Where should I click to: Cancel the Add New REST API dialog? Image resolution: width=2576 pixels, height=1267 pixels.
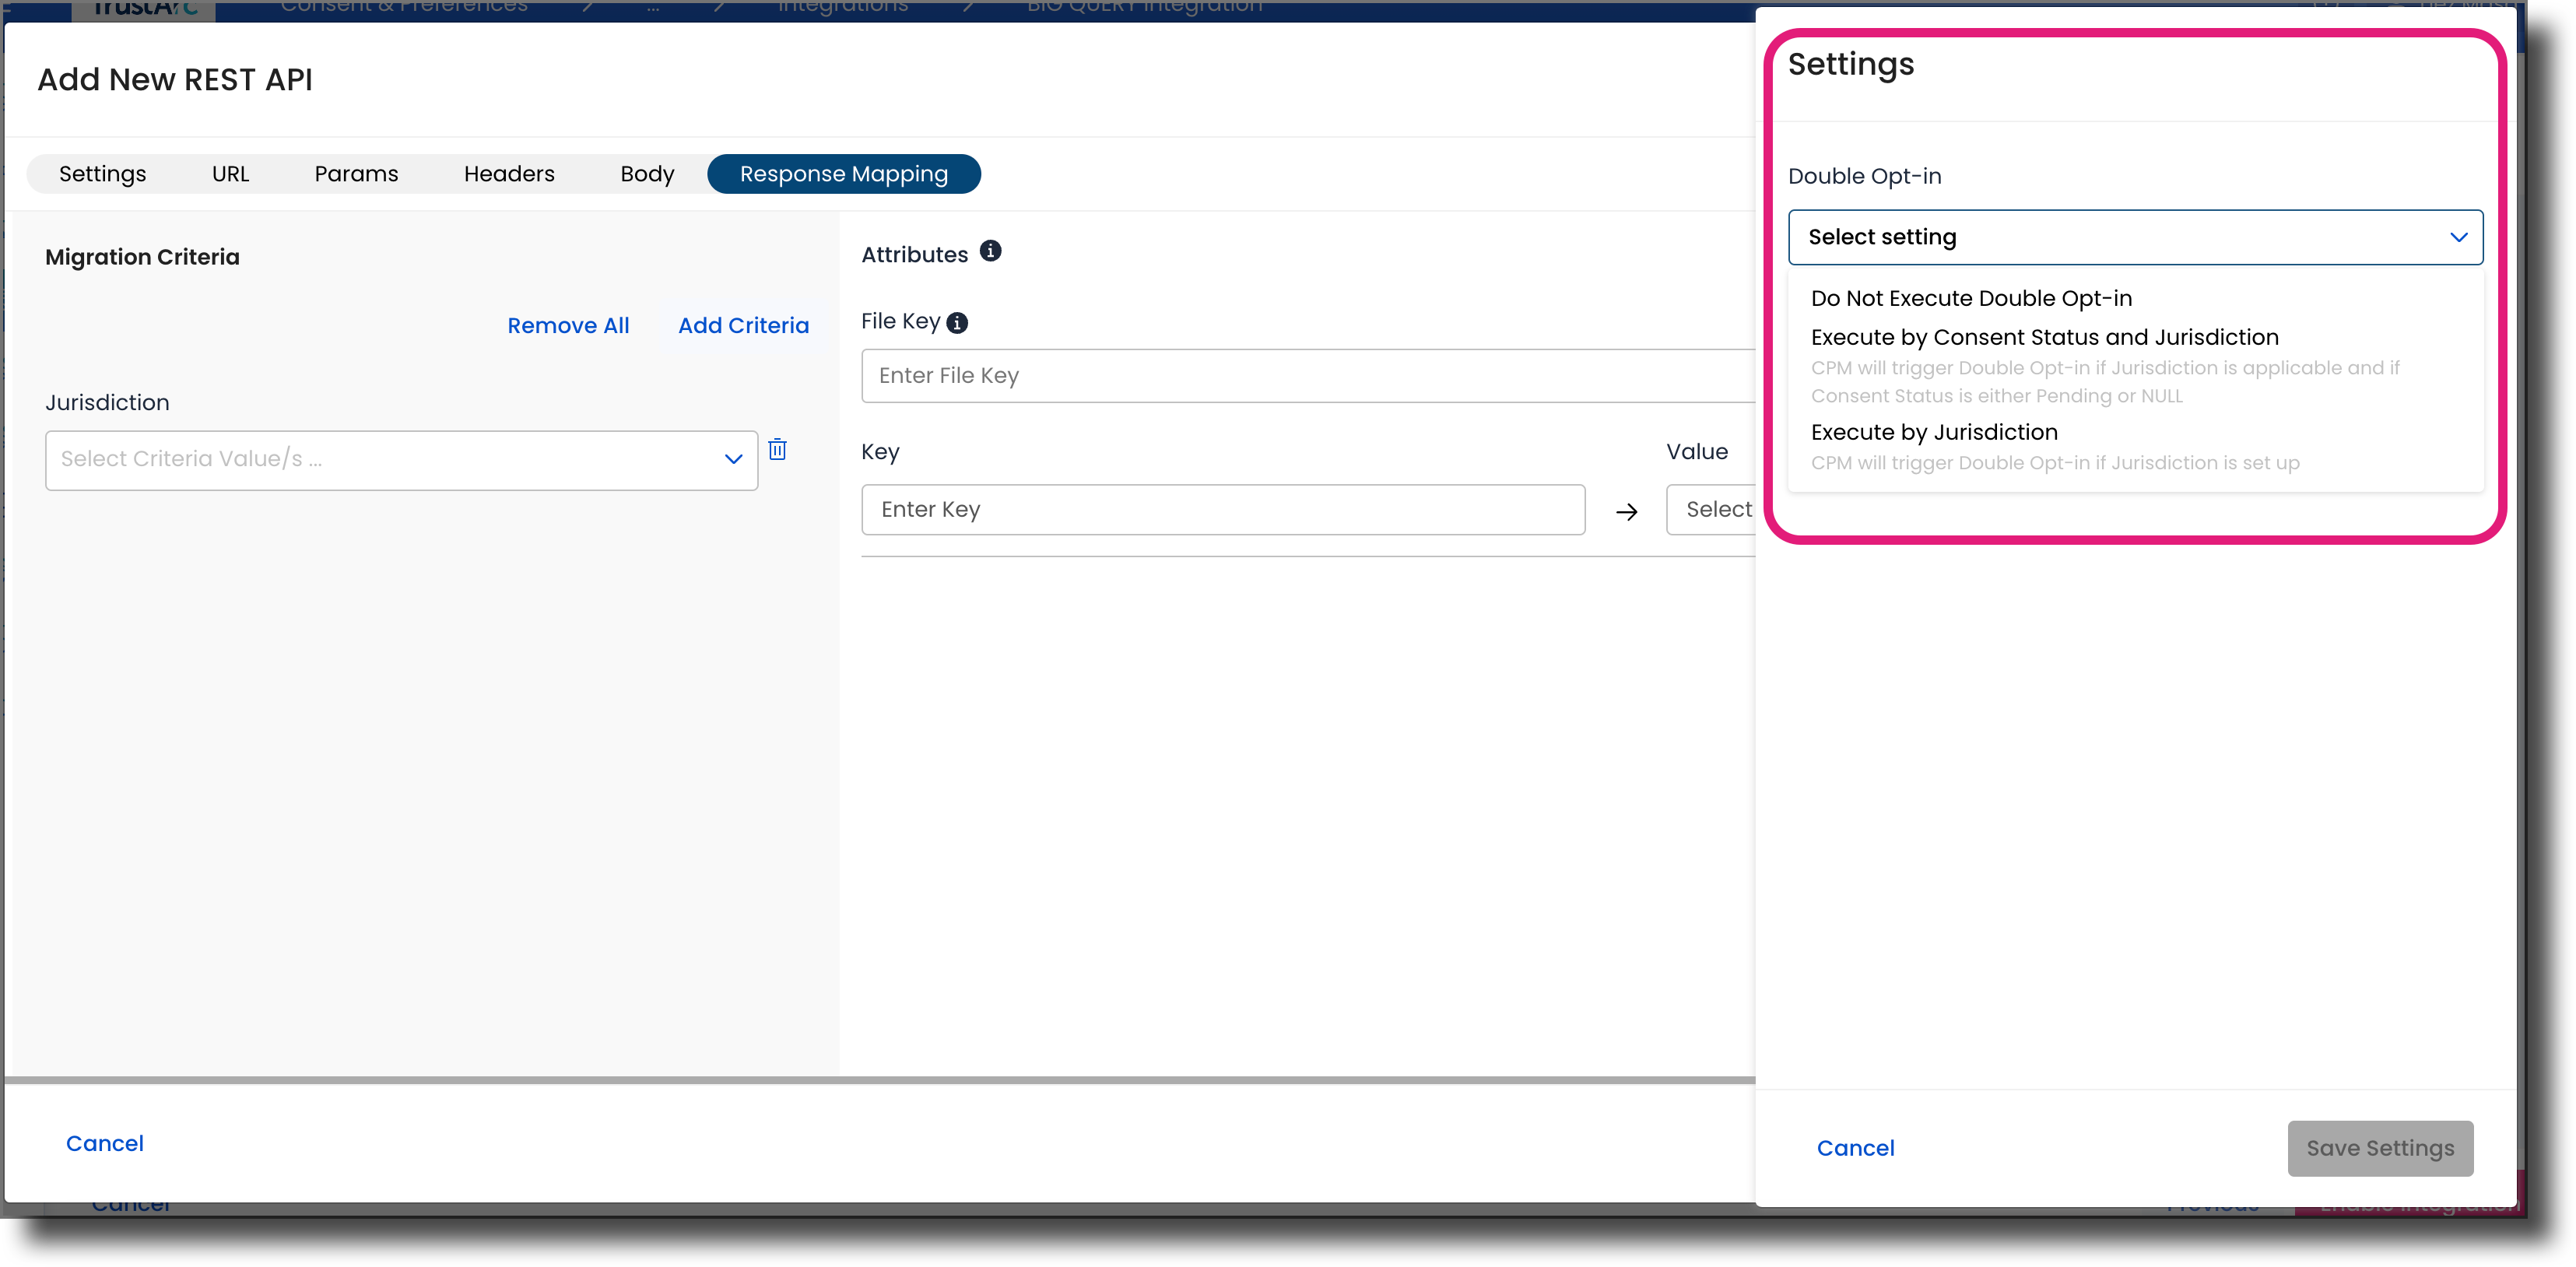(105, 1143)
